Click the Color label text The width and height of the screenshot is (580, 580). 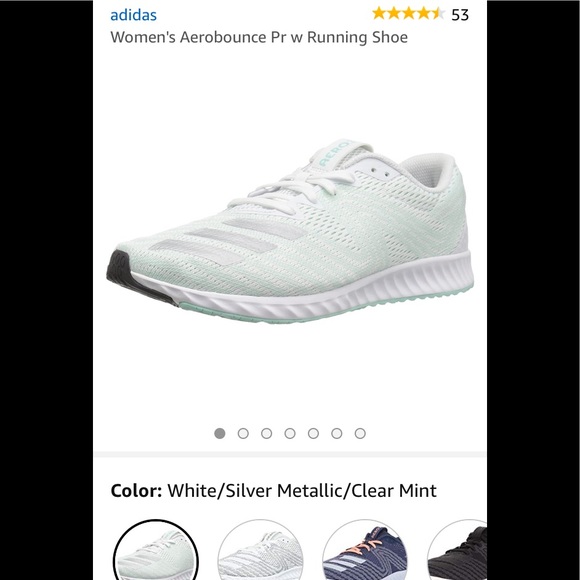coord(136,491)
